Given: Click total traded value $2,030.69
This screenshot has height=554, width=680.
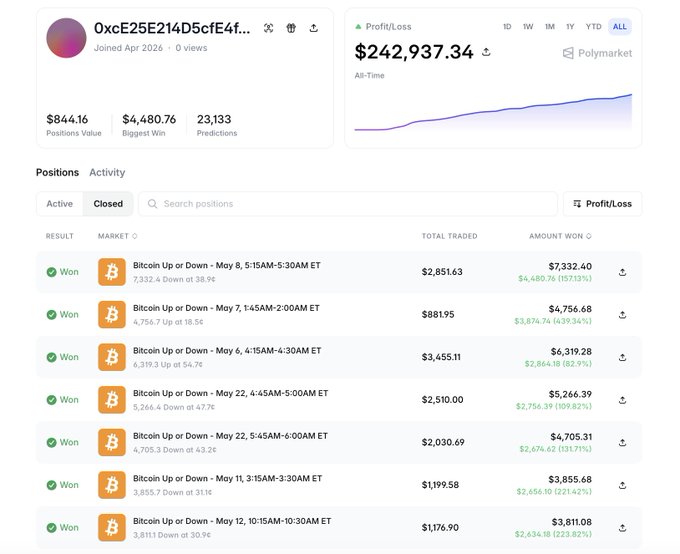Looking at the screenshot, I should coord(443,442).
